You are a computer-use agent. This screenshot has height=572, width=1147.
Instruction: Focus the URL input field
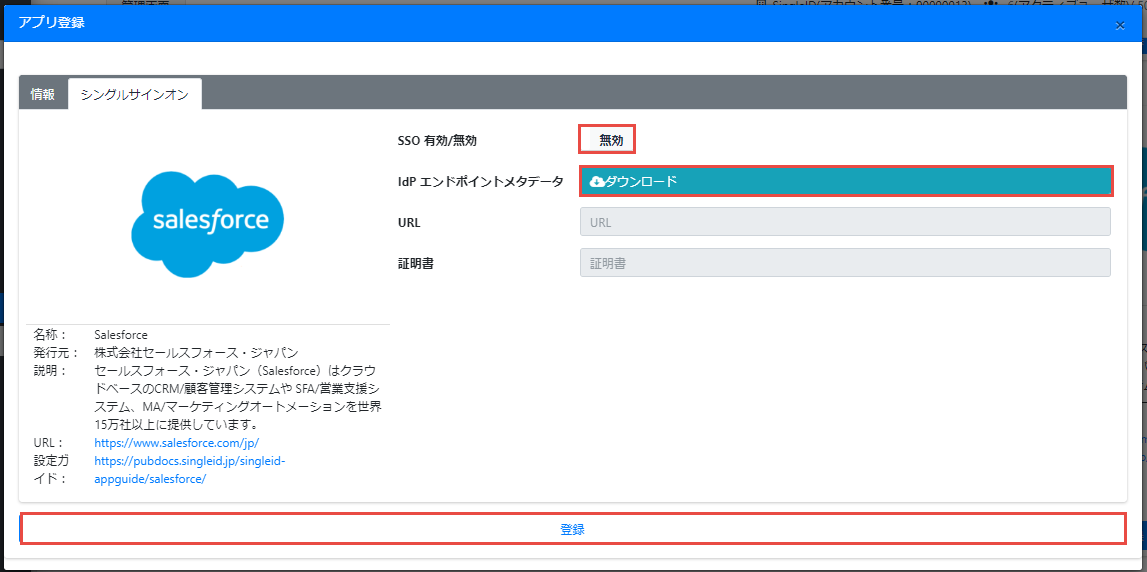coord(845,222)
